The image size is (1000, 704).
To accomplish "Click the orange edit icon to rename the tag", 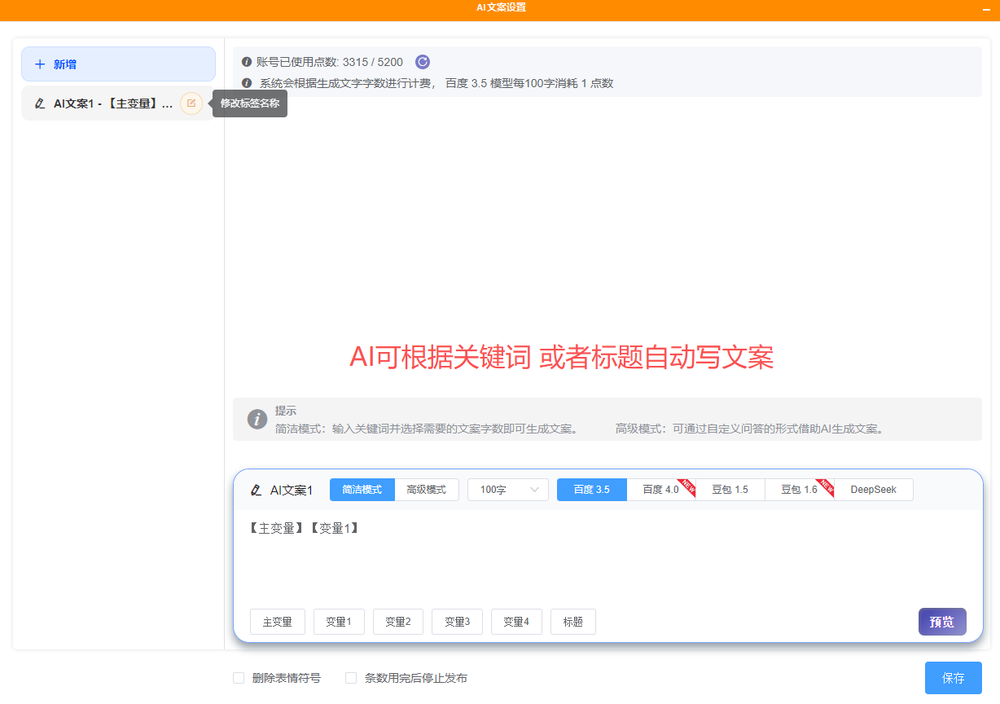I will pyautogui.click(x=191, y=103).
